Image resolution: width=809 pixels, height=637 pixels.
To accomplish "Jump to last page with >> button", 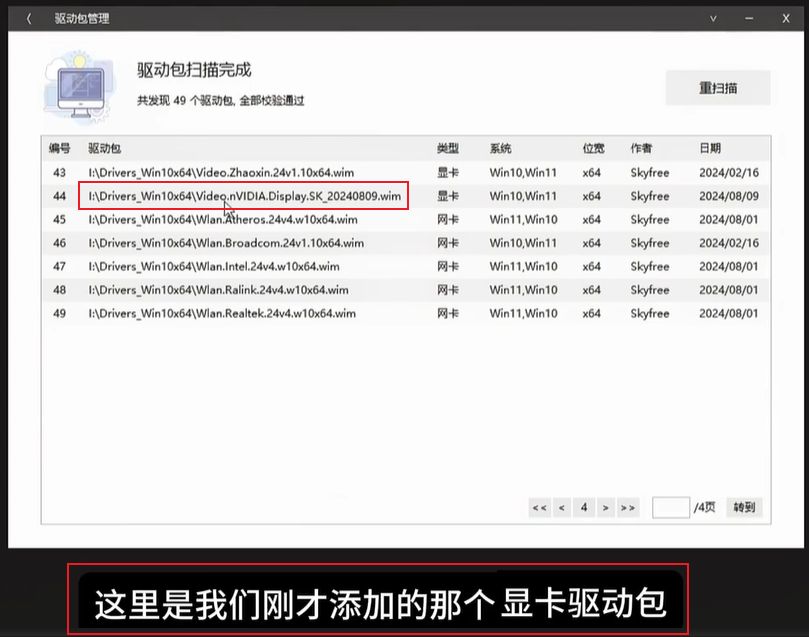I will click(628, 508).
